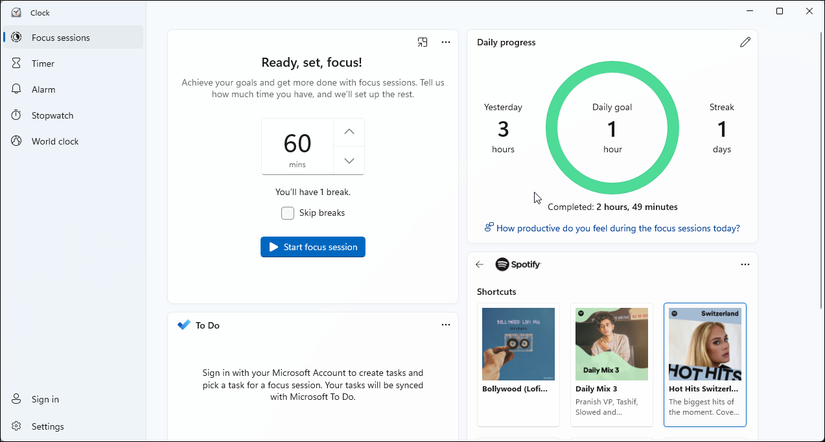Open the Spotify panel's more options menu
The height and width of the screenshot is (442, 825).
tap(744, 265)
